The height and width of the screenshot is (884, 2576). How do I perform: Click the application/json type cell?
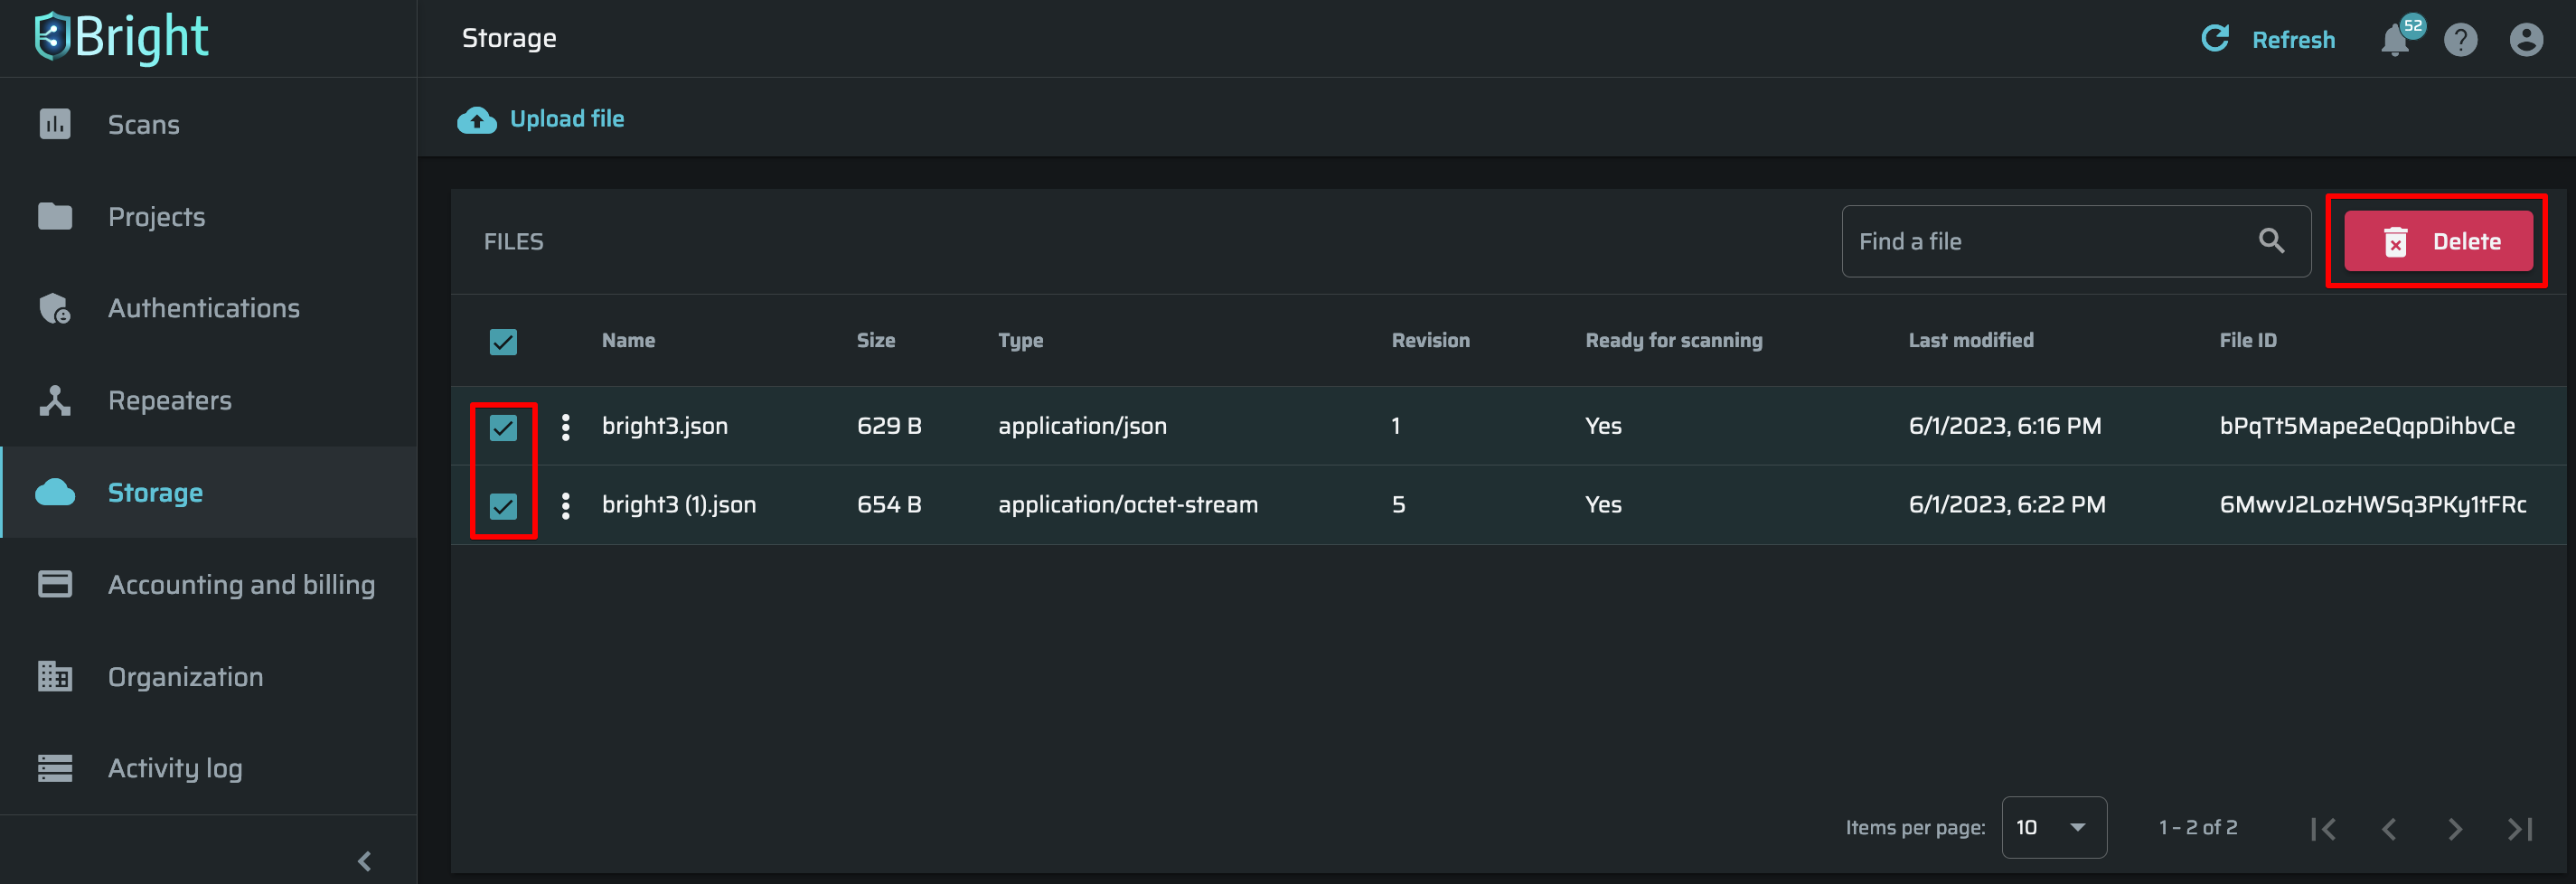[1082, 426]
